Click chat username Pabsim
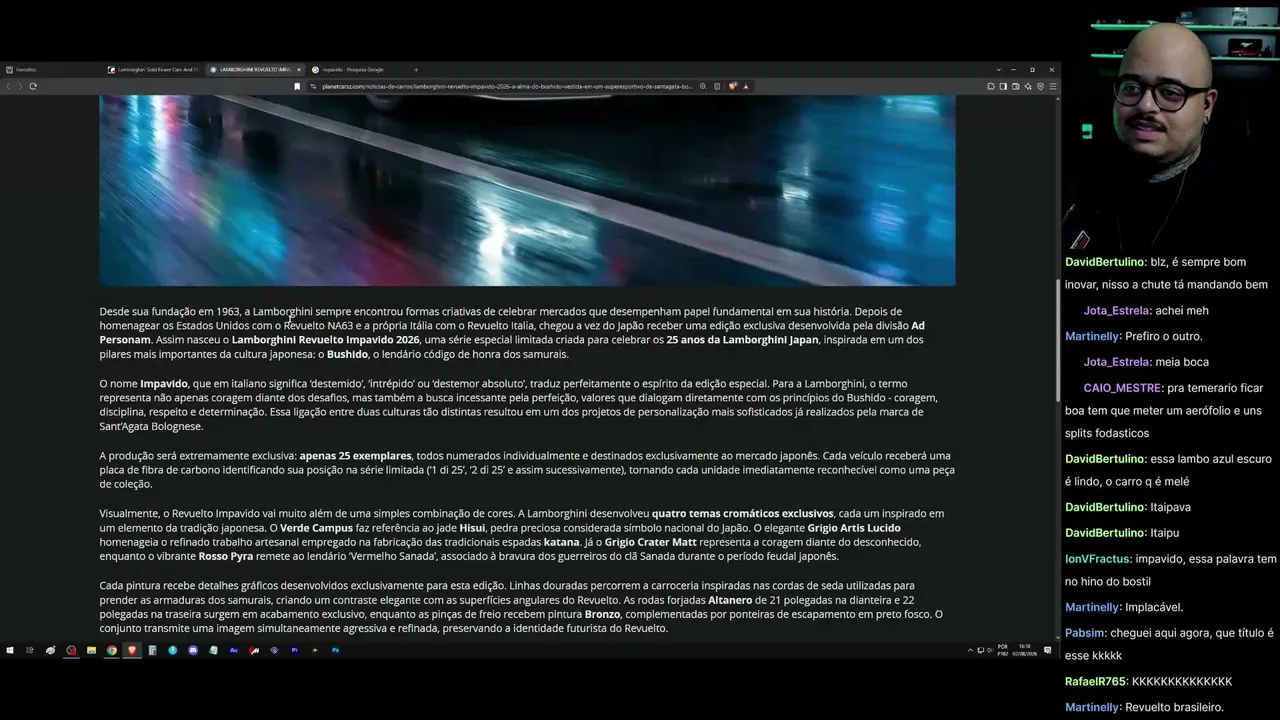 tap(1086, 633)
